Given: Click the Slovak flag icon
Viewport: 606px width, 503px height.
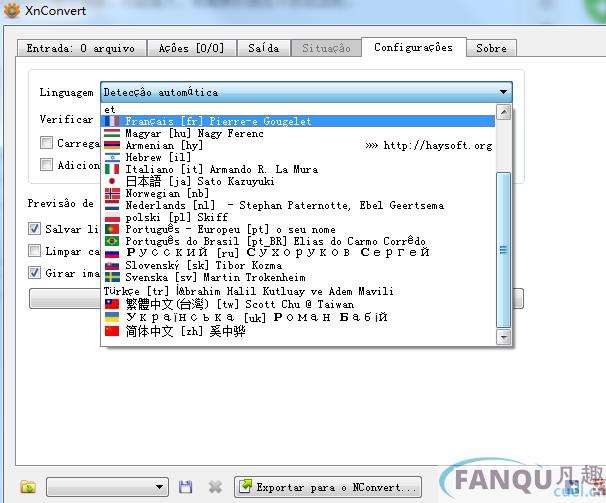Looking at the screenshot, I should 112,266.
